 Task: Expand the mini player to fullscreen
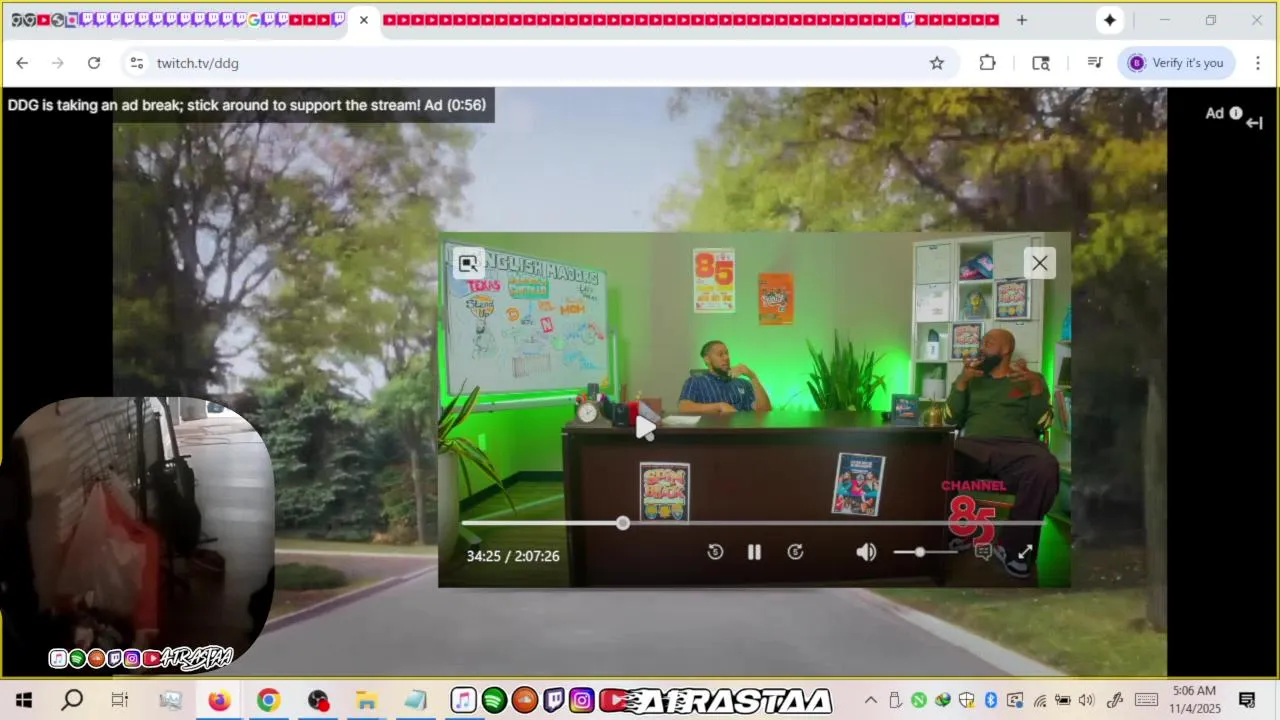point(1025,552)
